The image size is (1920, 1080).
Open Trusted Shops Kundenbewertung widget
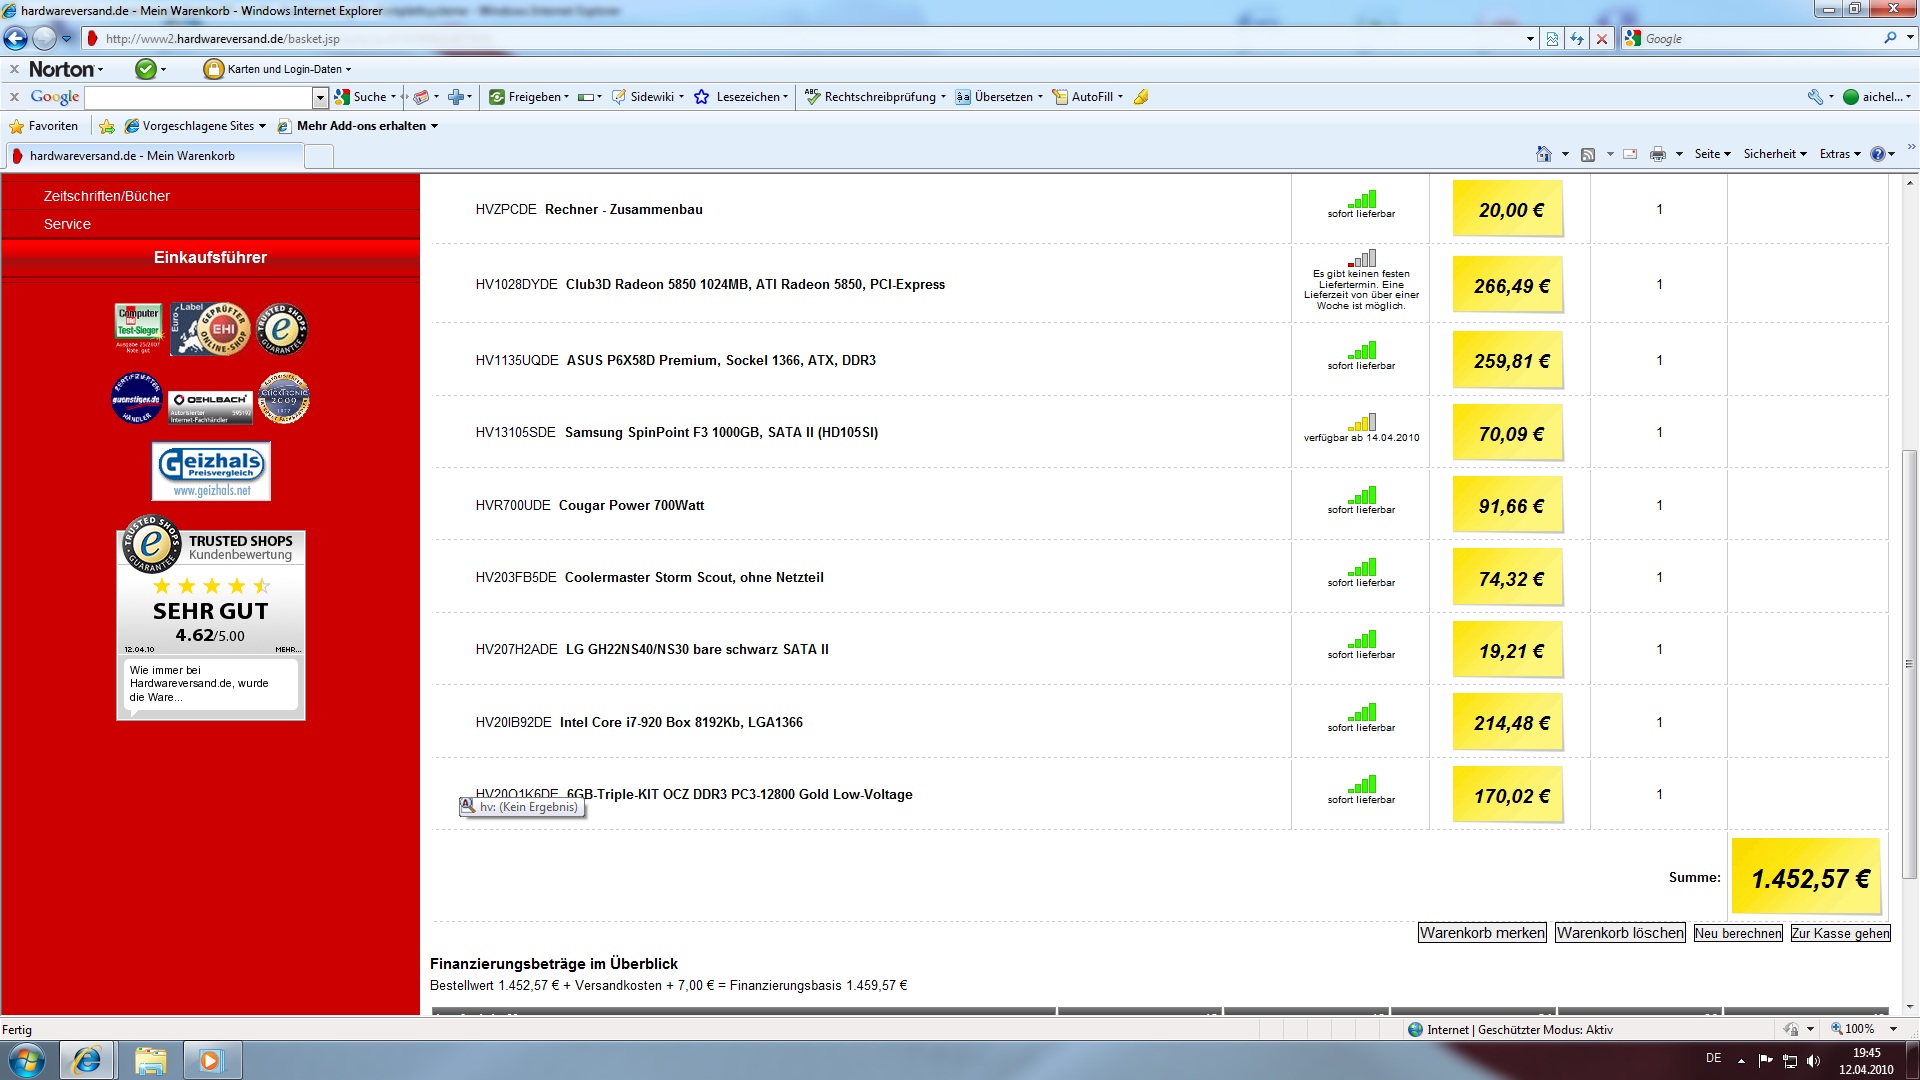(x=211, y=617)
